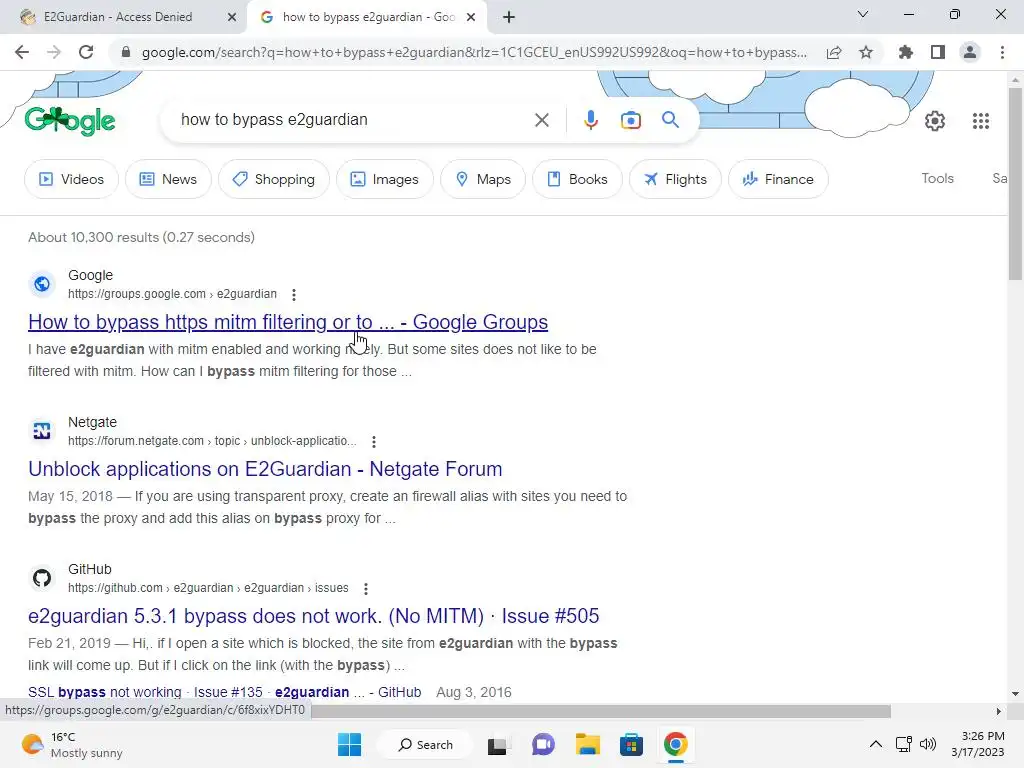Click the forum.netgate.com result URL
Image resolution: width=1024 pixels, height=768 pixels.
[212, 441]
